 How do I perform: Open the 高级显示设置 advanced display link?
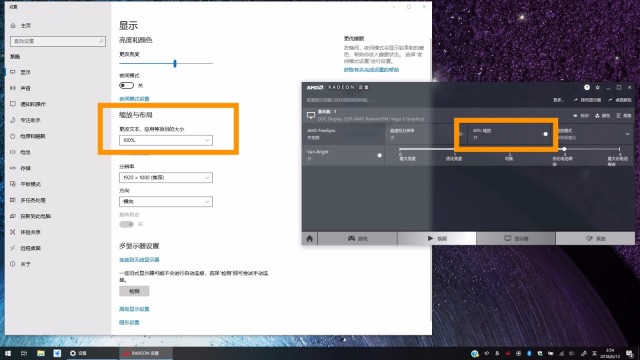(x=134, y=309)
